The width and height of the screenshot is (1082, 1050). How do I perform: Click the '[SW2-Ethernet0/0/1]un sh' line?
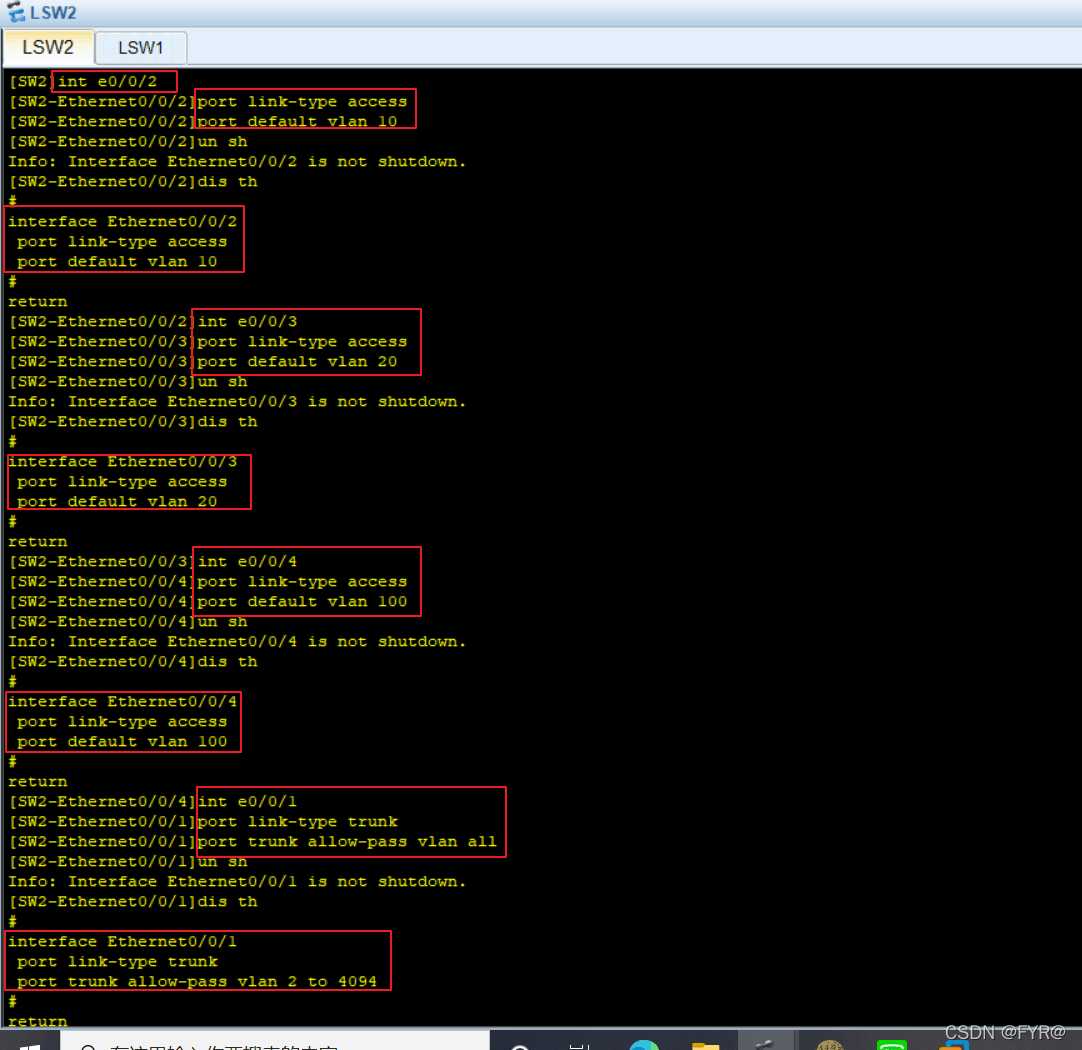tap(128, 862)
